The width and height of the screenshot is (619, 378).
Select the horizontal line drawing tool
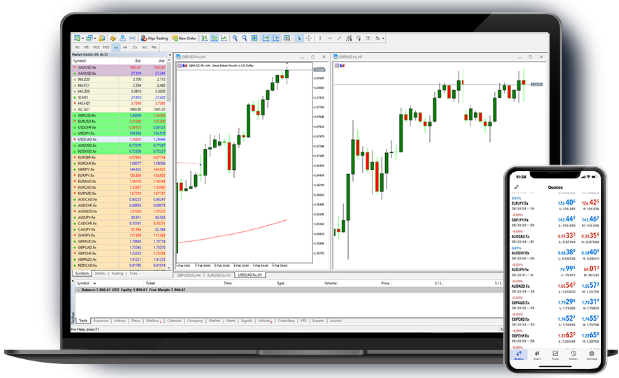point(330,38)
